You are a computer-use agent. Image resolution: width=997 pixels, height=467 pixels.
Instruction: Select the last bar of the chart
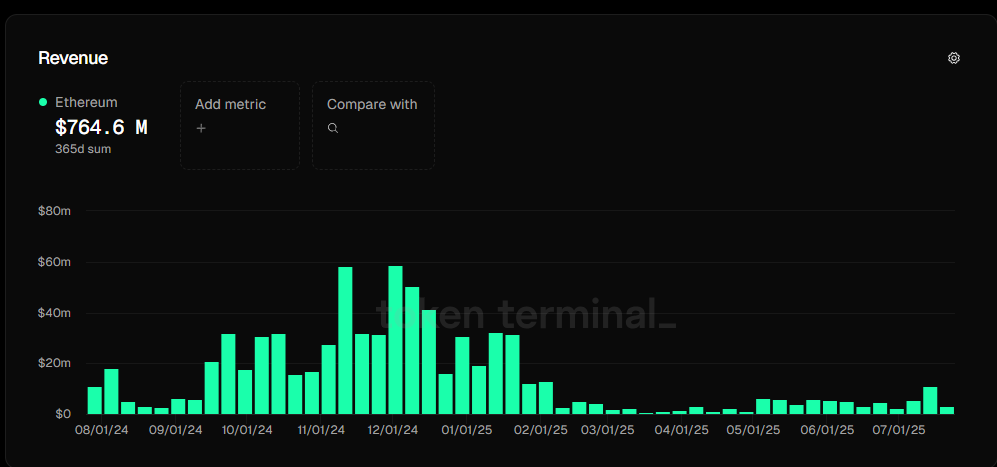click(x=947, y=410)
